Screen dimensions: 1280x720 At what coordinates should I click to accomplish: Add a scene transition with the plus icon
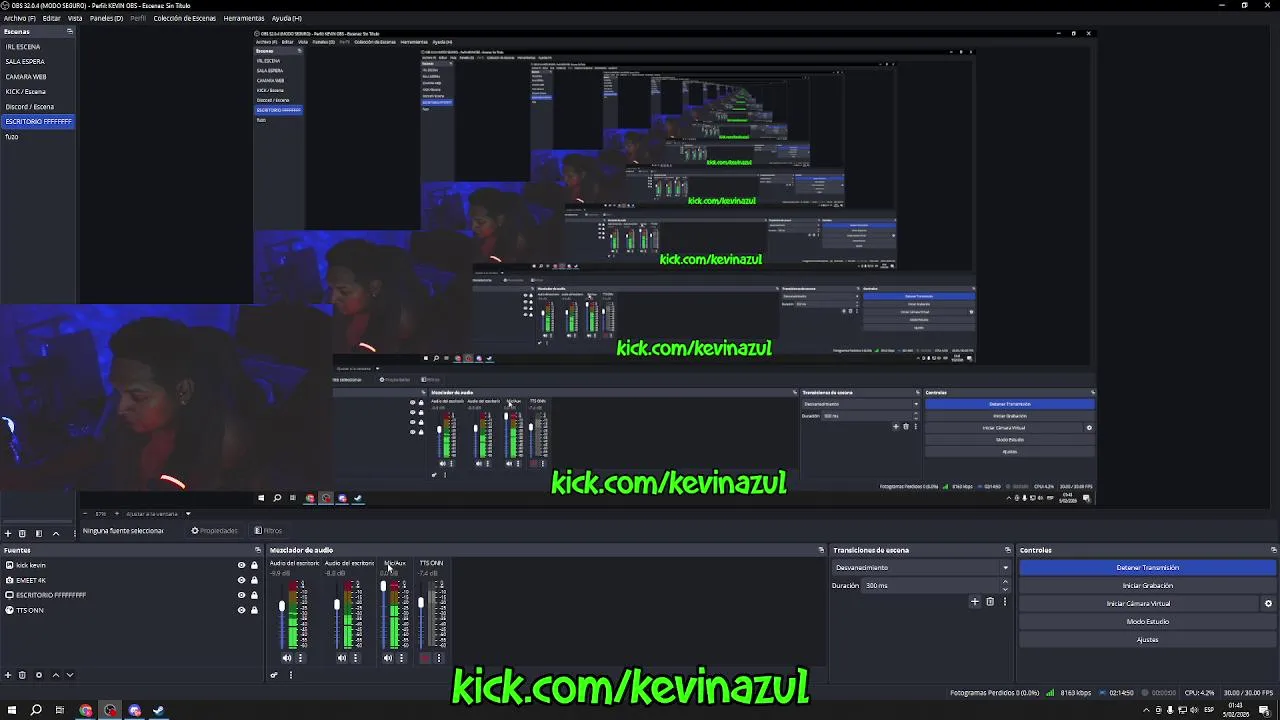pos(975,602)
